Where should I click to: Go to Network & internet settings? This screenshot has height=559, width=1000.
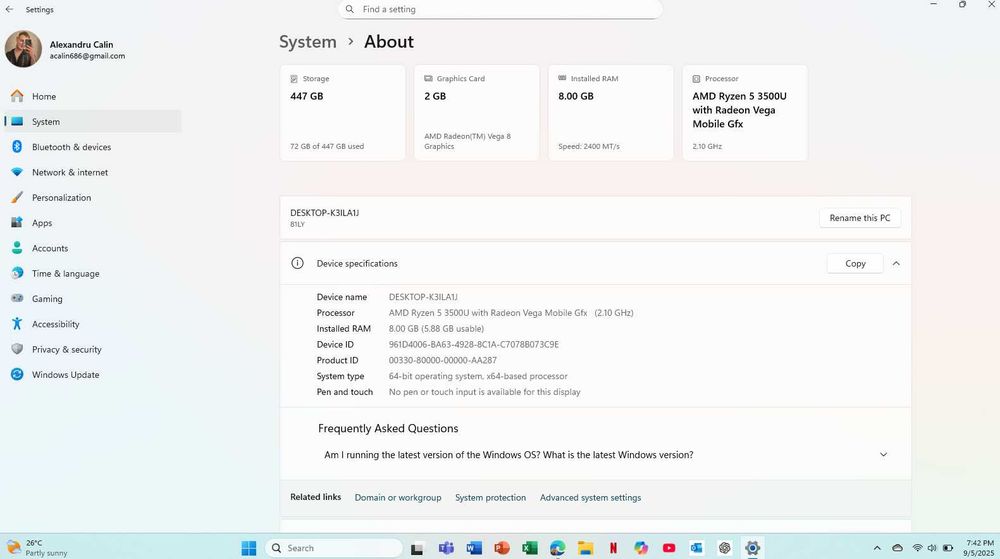pyautogui.click(x=92, y=172)
